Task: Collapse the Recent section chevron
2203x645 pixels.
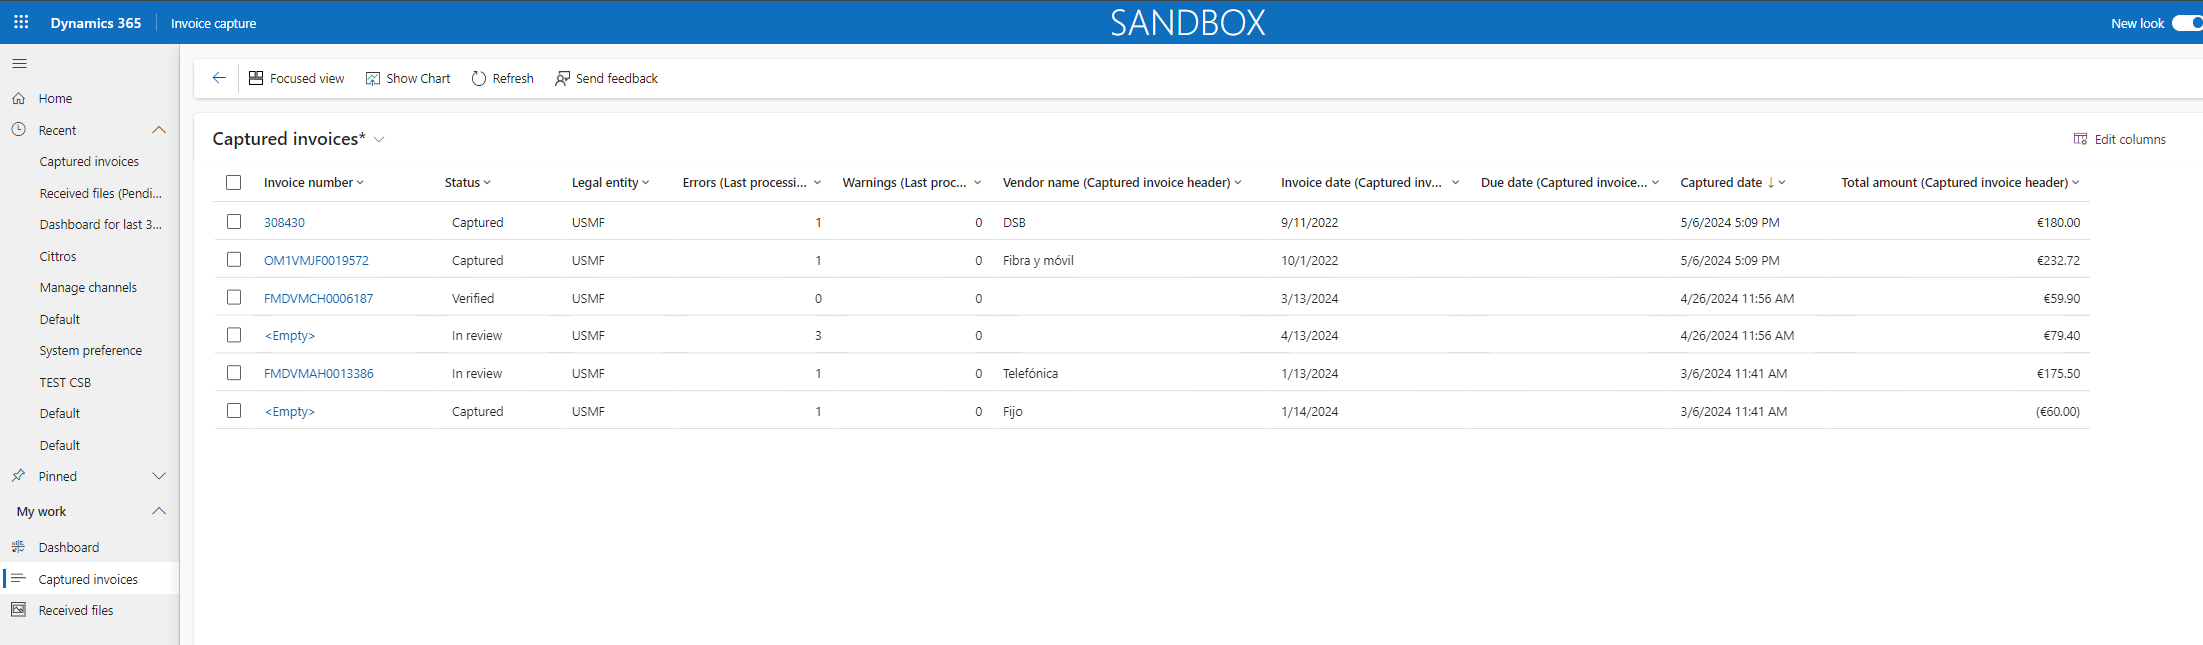Action: click(x=159, y=130)
